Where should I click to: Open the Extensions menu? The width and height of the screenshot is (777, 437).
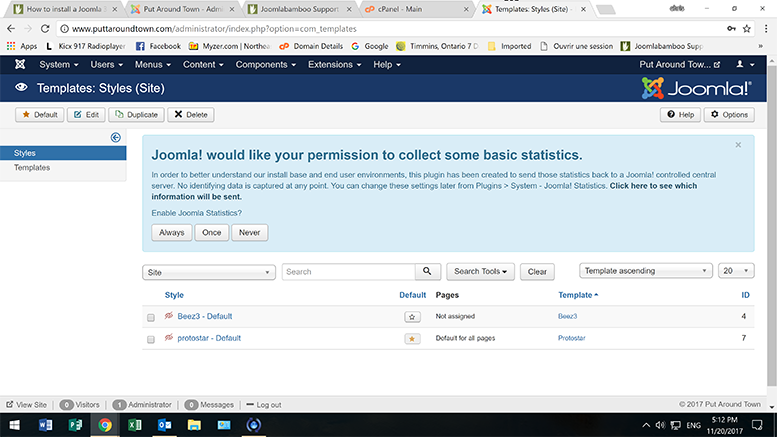334,64
